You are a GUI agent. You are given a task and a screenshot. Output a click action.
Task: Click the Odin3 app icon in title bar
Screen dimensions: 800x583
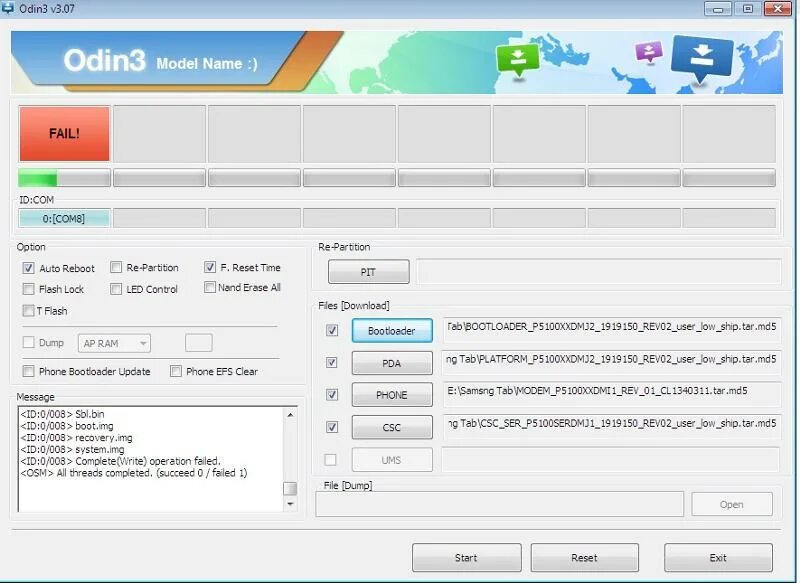pos(8,8)
